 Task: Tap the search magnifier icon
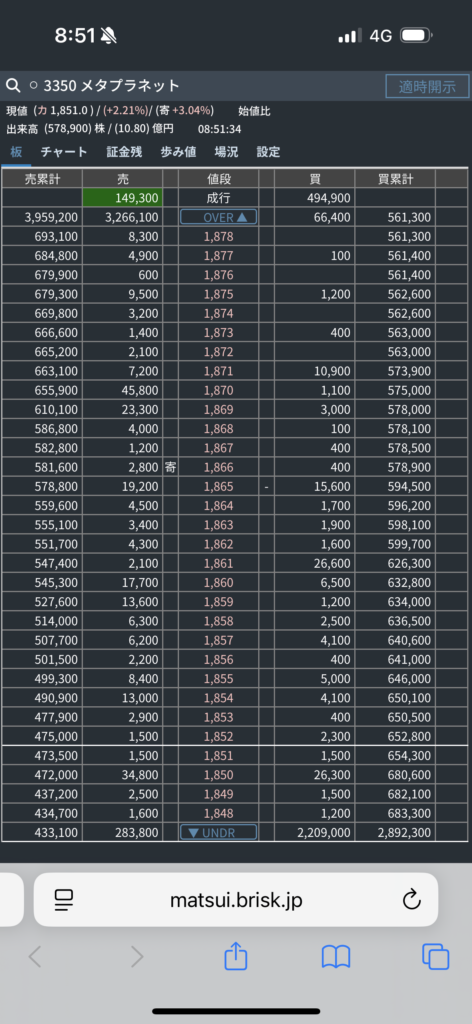(x=12, y=86)
